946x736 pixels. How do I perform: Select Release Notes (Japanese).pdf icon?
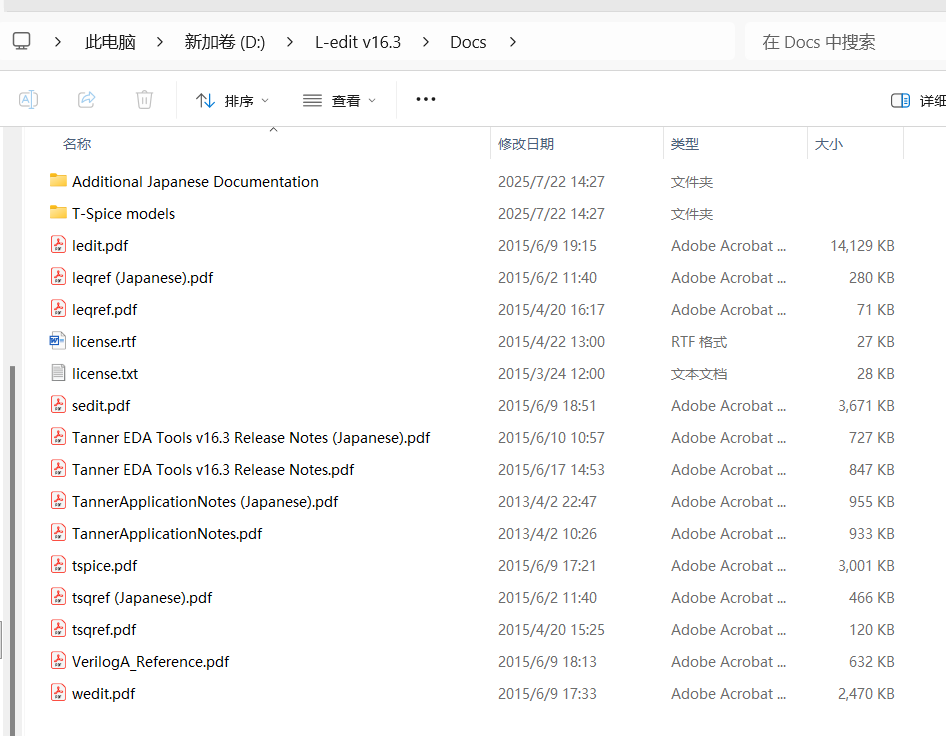coord(58,436)
